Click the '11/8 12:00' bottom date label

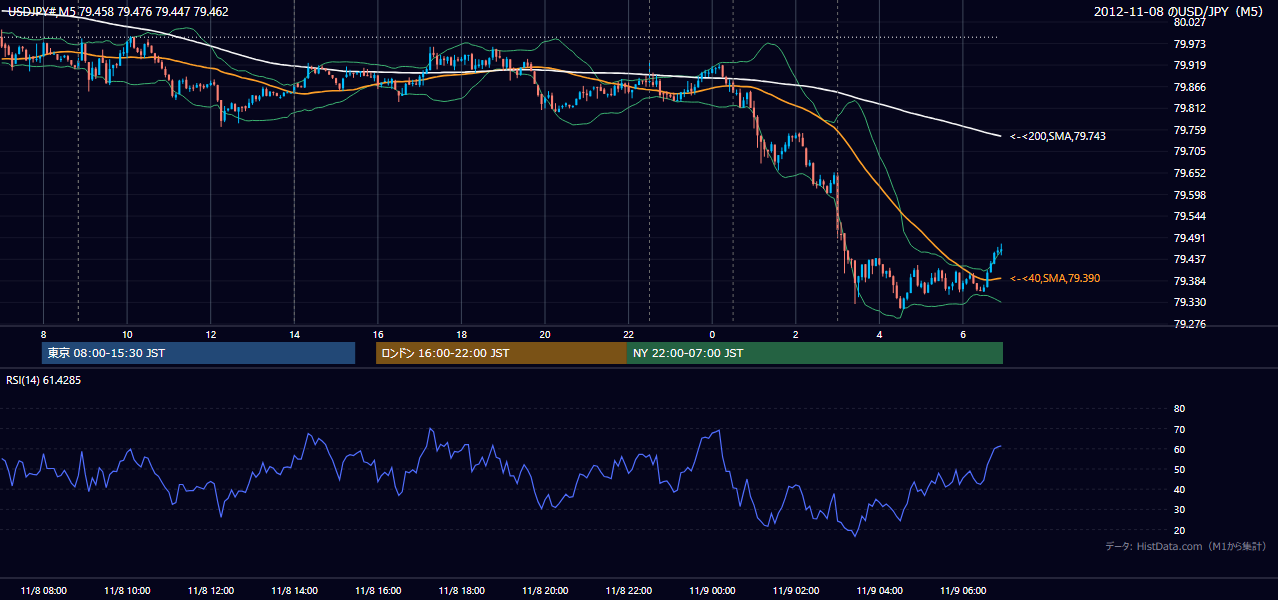point(211,591)
